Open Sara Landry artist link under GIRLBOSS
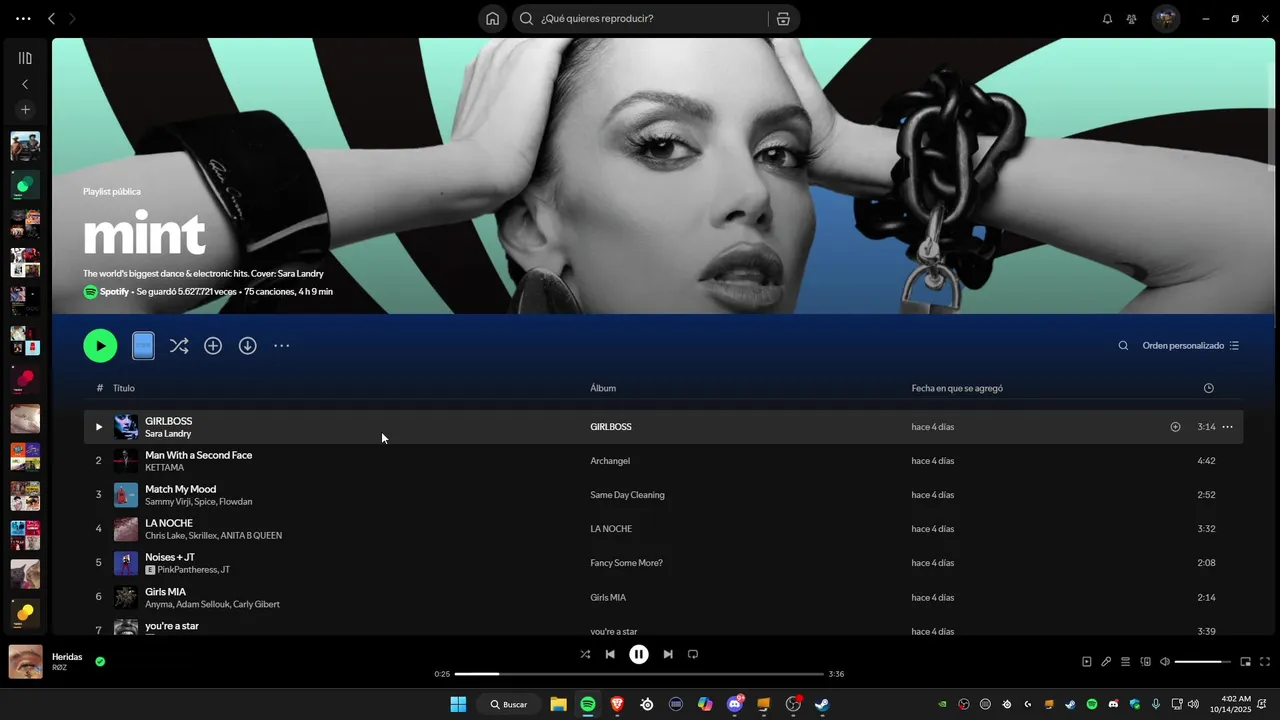 point(168,434)
